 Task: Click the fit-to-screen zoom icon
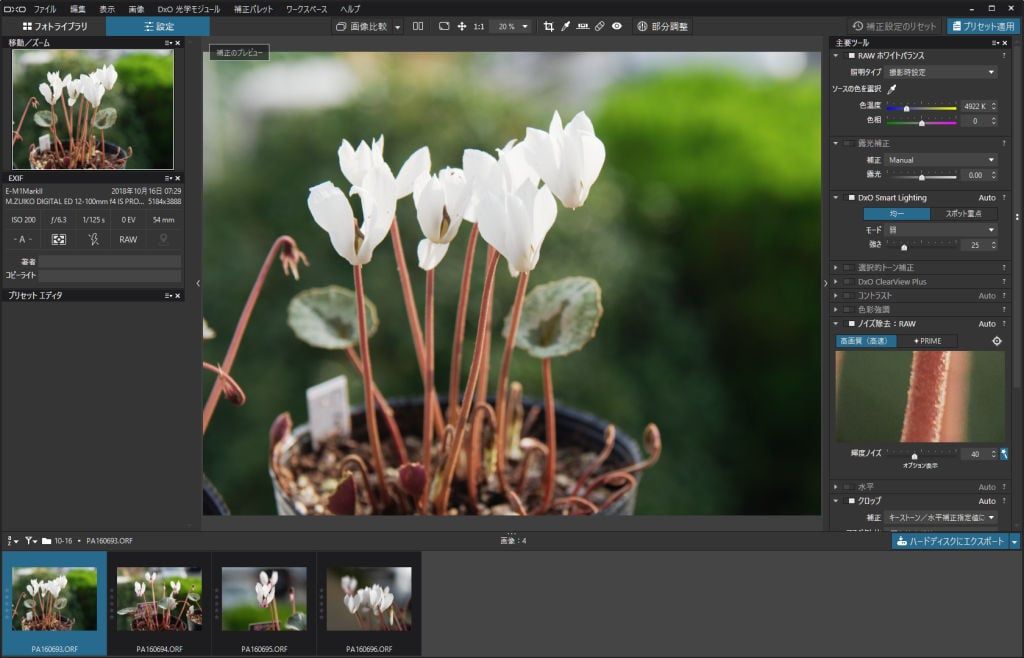pyautogui.click(x=444, y=26)
